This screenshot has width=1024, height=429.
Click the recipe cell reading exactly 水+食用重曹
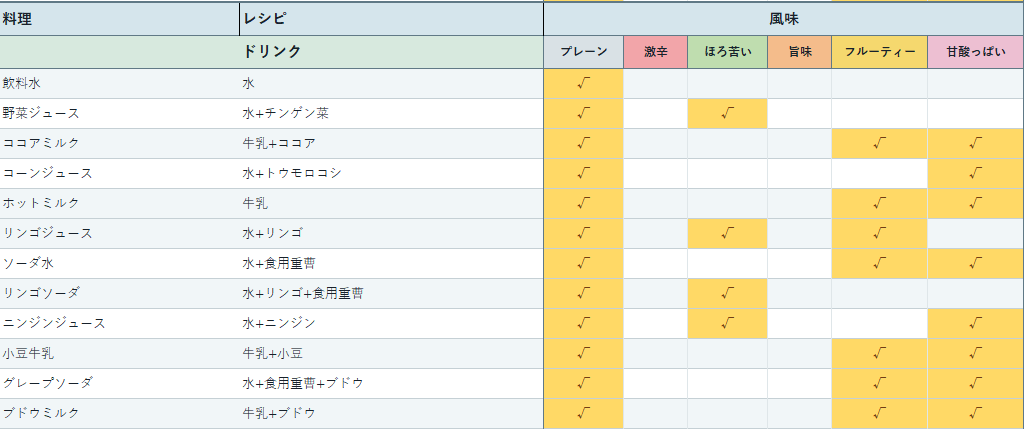pyautogui.click(x=391, y=264)
